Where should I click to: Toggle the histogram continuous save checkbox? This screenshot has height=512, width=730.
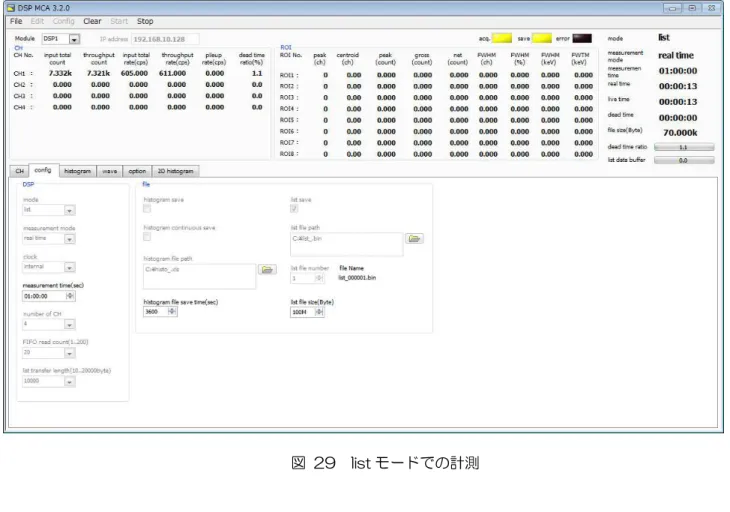click(147, 237)
